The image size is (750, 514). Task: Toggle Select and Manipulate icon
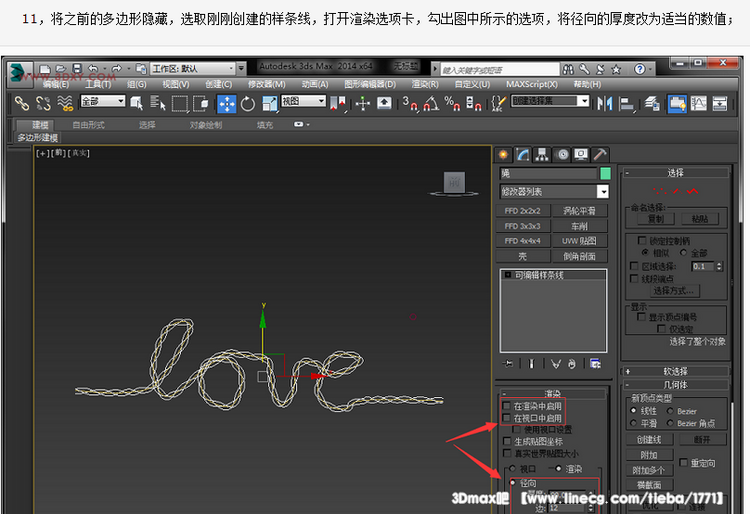point(363,103)
